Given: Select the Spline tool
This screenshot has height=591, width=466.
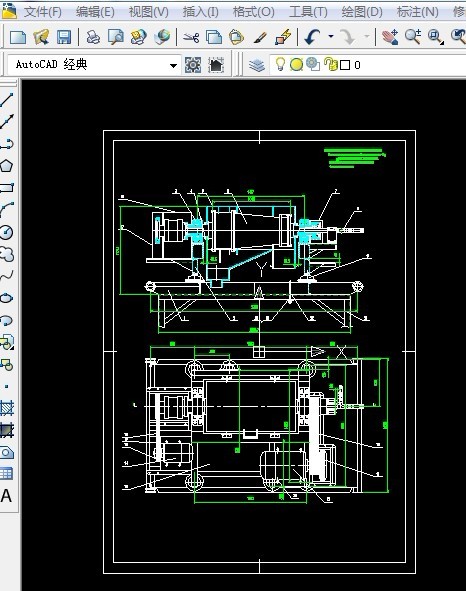Looking at the screenshot, I should coord(7,276).
